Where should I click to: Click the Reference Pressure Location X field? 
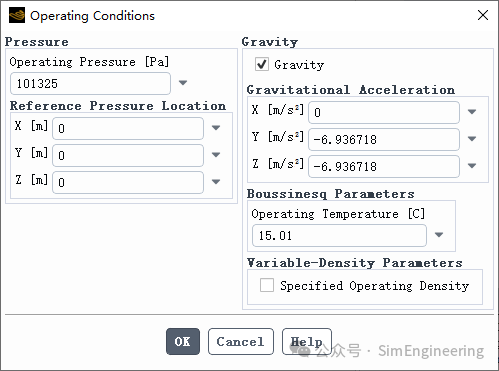coord(128,128)
